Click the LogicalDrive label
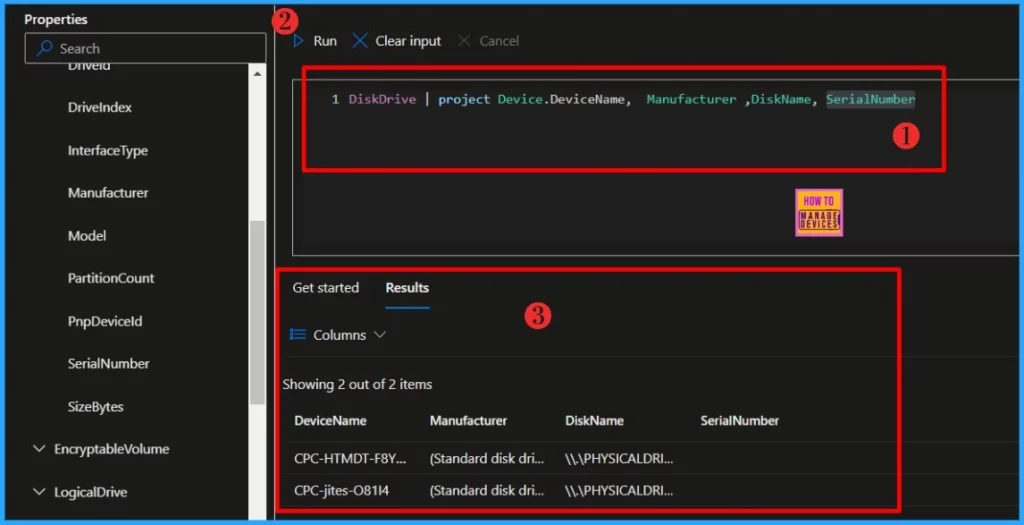The height and width of the screenshot is (525, 1024). pos(91,492)
